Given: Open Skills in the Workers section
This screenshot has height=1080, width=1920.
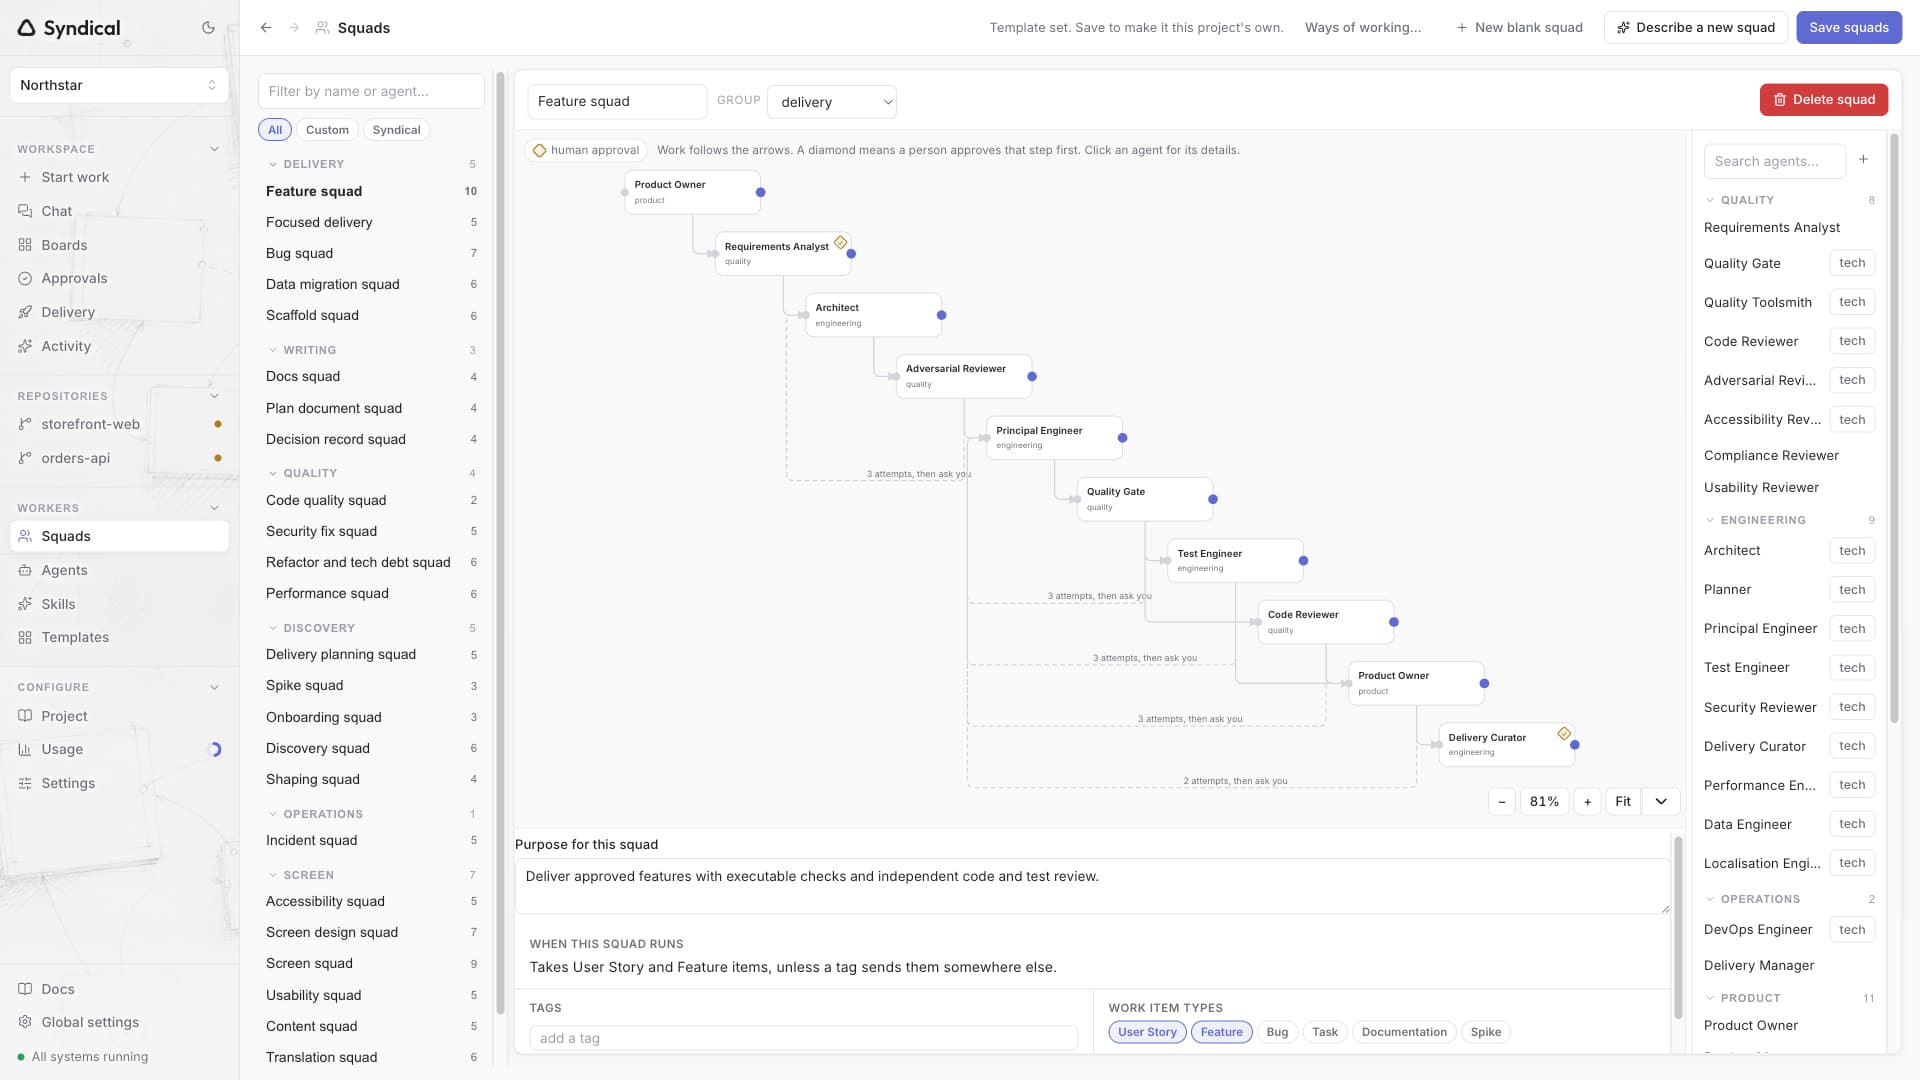Looking at the screenshot, I should pyautogui.click(x=119, y=604).
